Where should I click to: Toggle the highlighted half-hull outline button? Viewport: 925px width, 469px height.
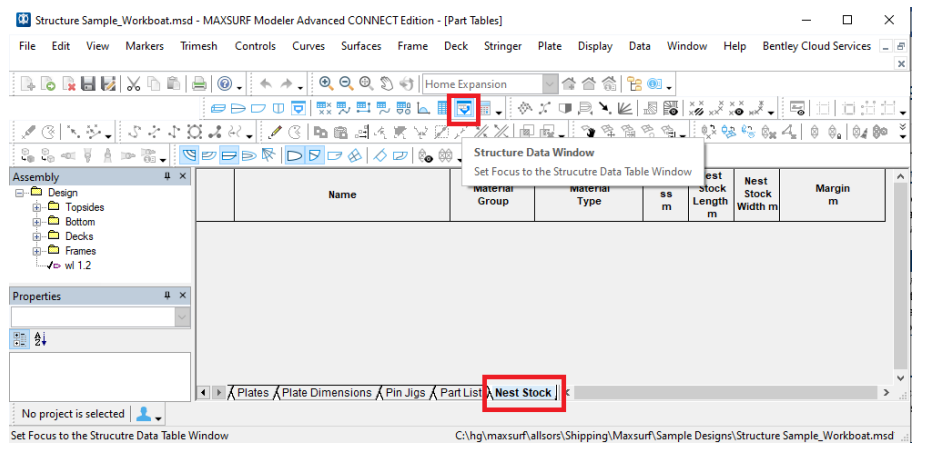click(x=294, y=156)
